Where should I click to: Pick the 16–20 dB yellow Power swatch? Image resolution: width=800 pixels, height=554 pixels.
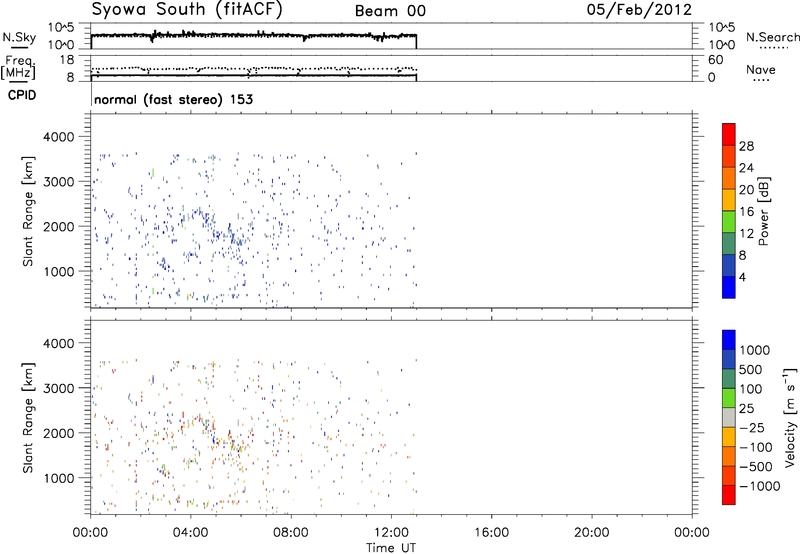click(x=729, y=200)
